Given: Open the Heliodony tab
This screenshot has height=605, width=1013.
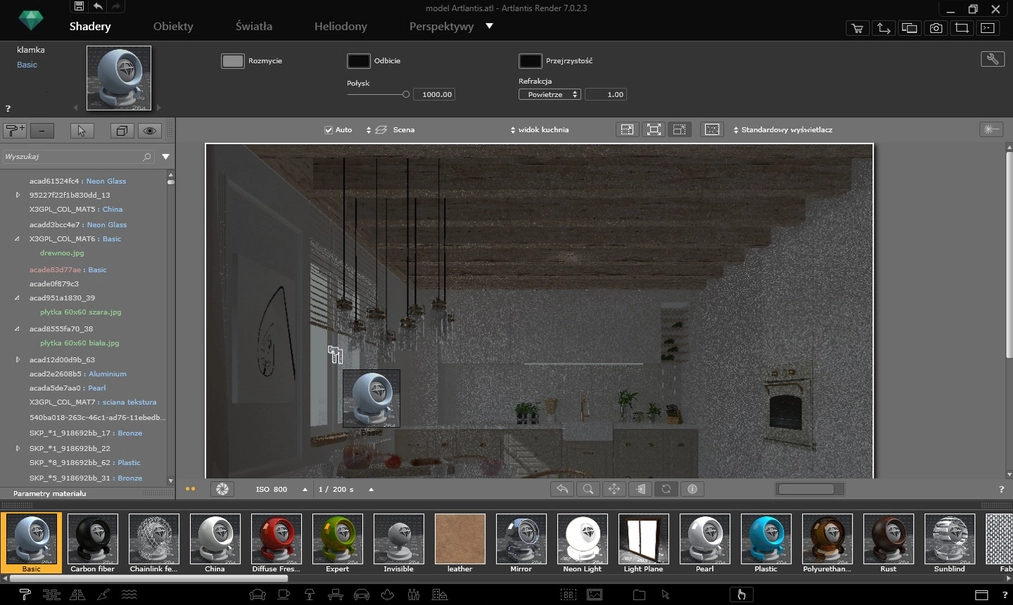Looking at the screenshot, I should pos(340,27).
